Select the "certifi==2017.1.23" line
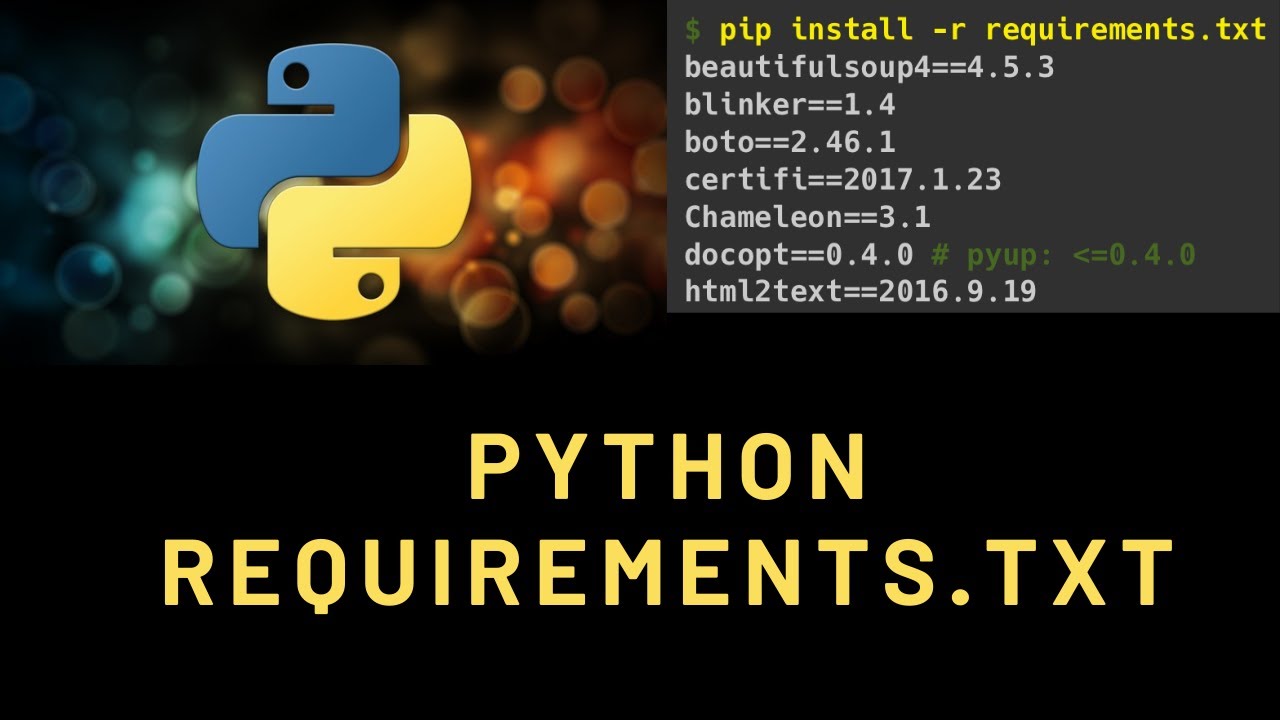Screen dimensions: 1280x720 [842, 180]
